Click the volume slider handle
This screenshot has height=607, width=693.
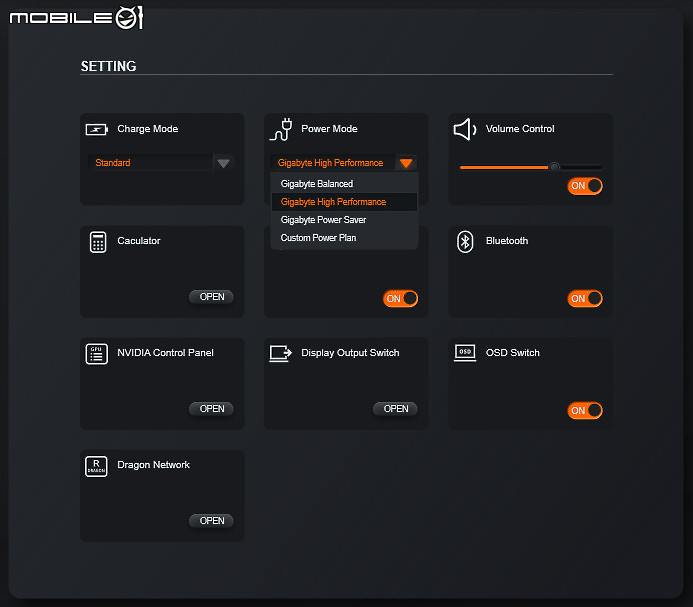click(554, 167)
